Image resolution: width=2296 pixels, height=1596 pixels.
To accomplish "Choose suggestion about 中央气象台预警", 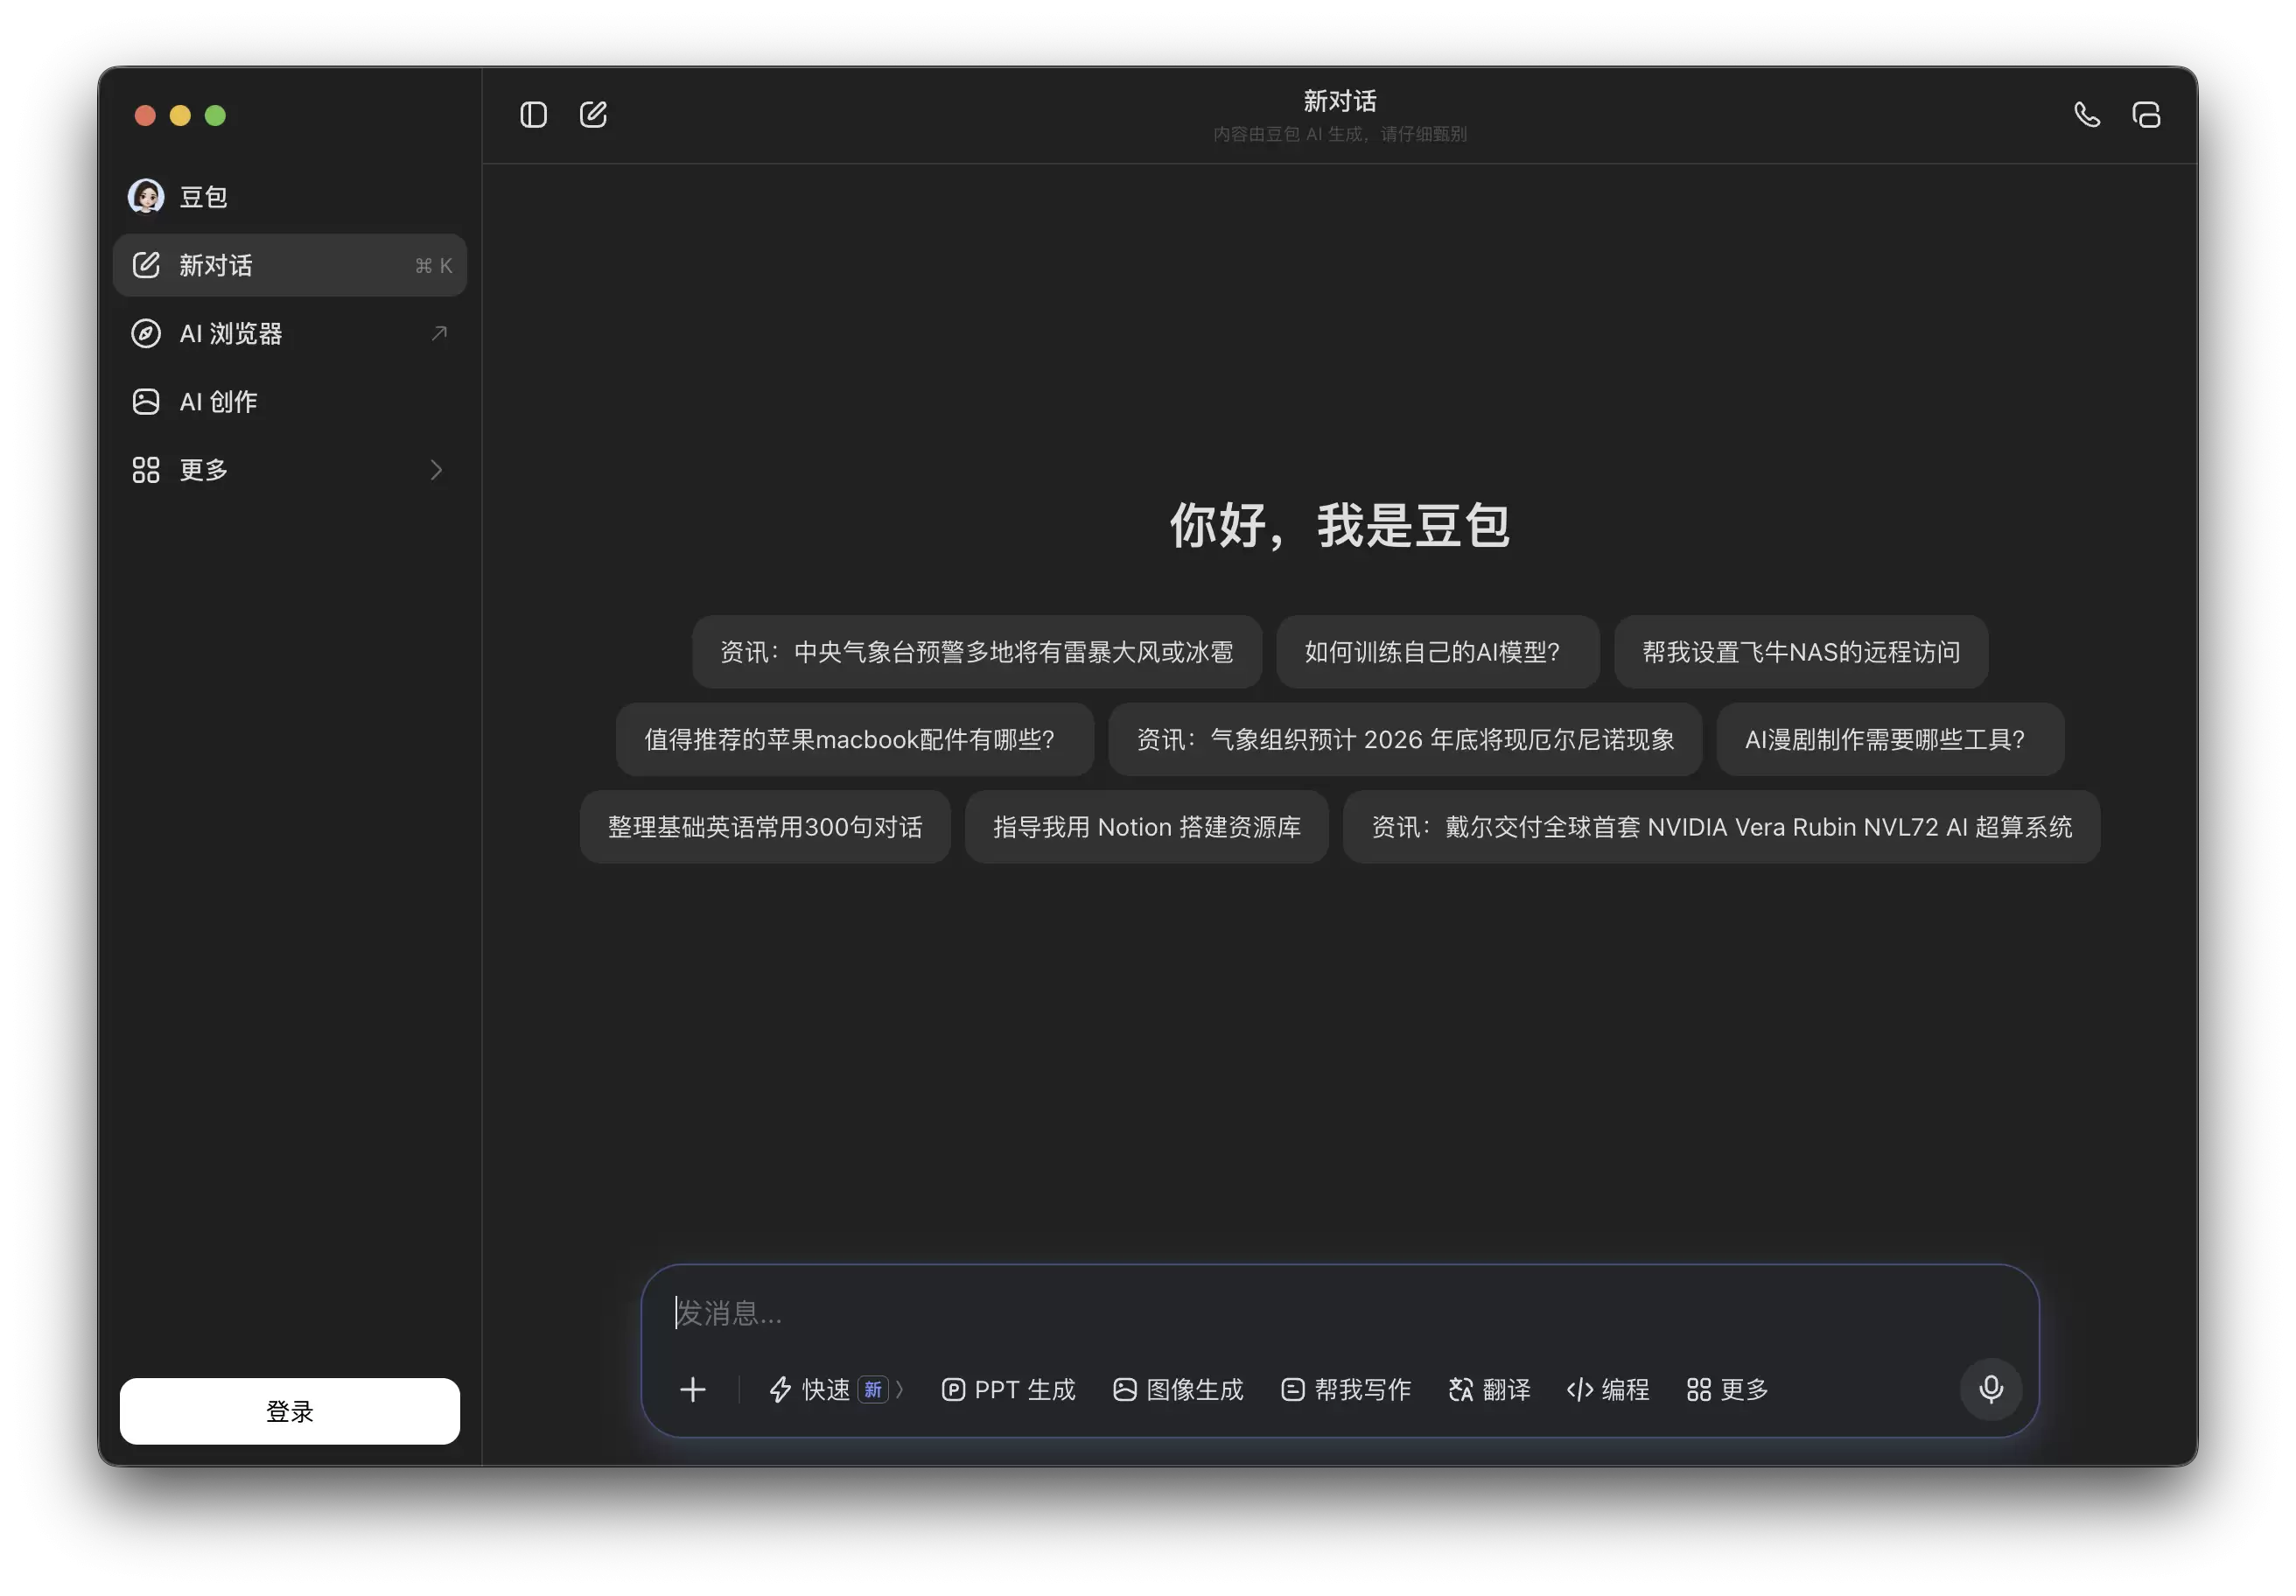I will click(977, 651).
